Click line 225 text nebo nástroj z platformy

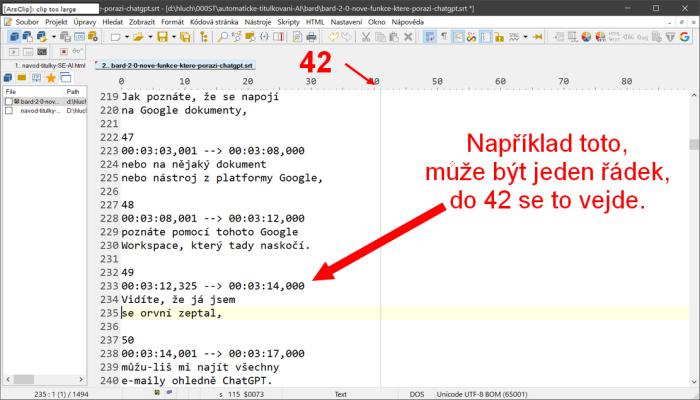[222, 178]
